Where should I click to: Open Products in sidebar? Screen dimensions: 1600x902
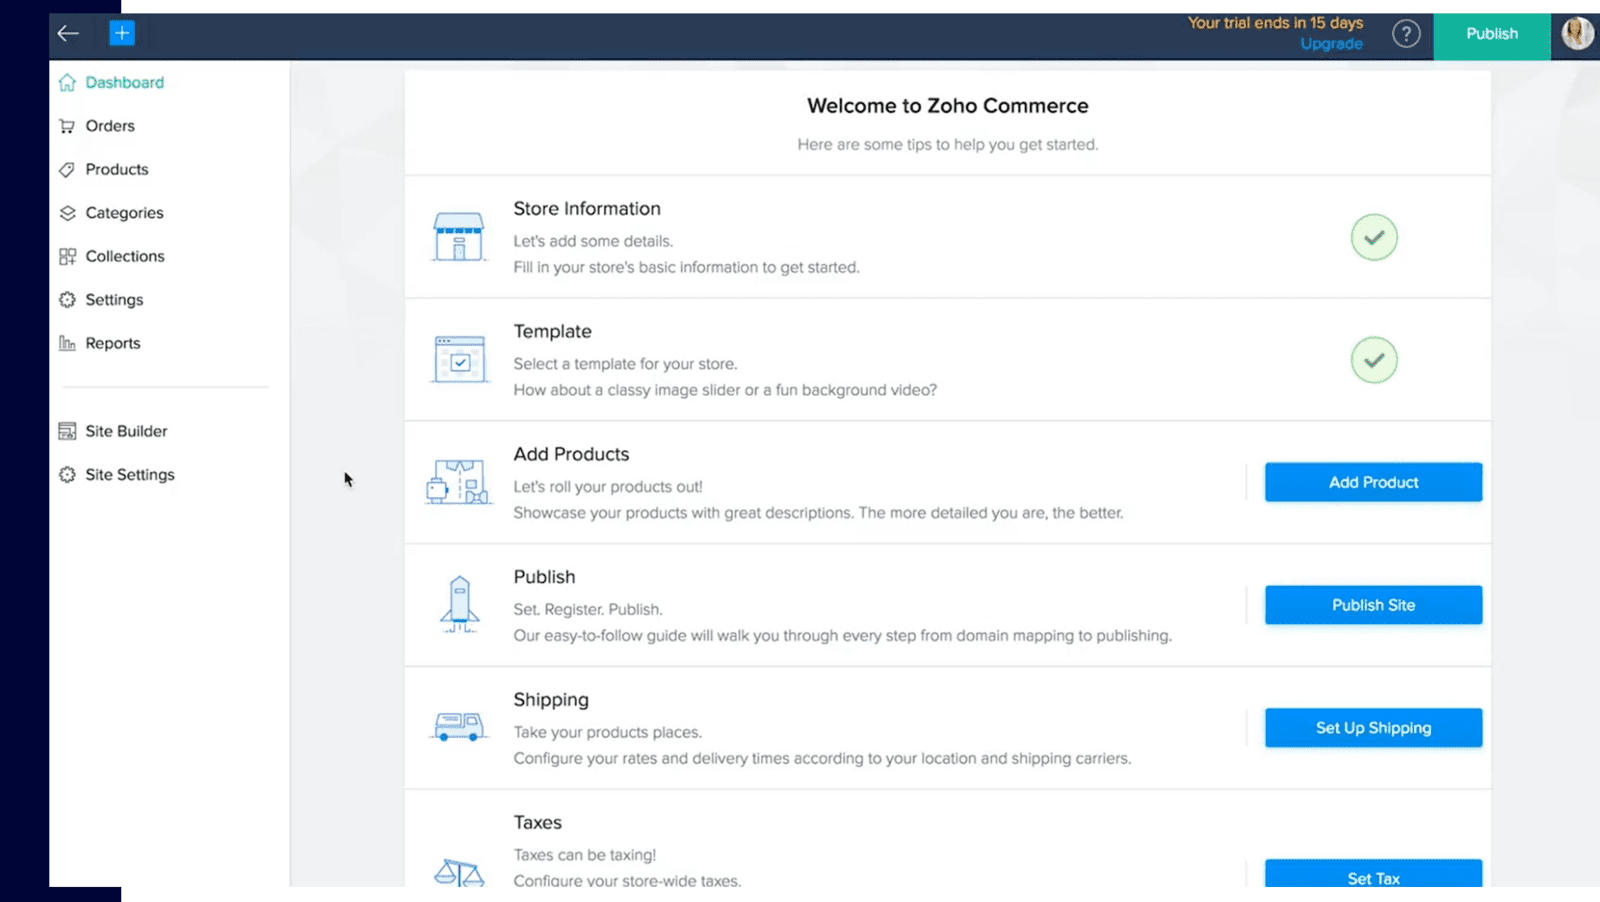pos(117,169)
